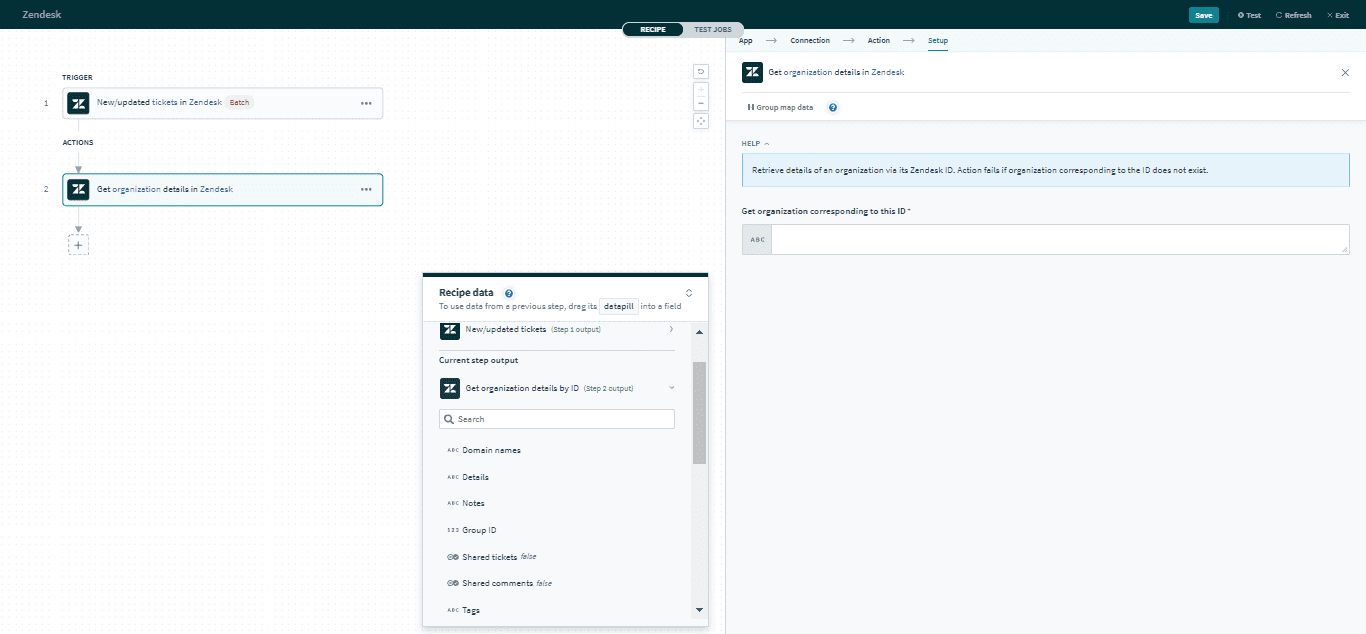Image resolution: width=1366 pixels, height=634 pixels.
Task: Click the datapill Search field
Action: (556, 418)
